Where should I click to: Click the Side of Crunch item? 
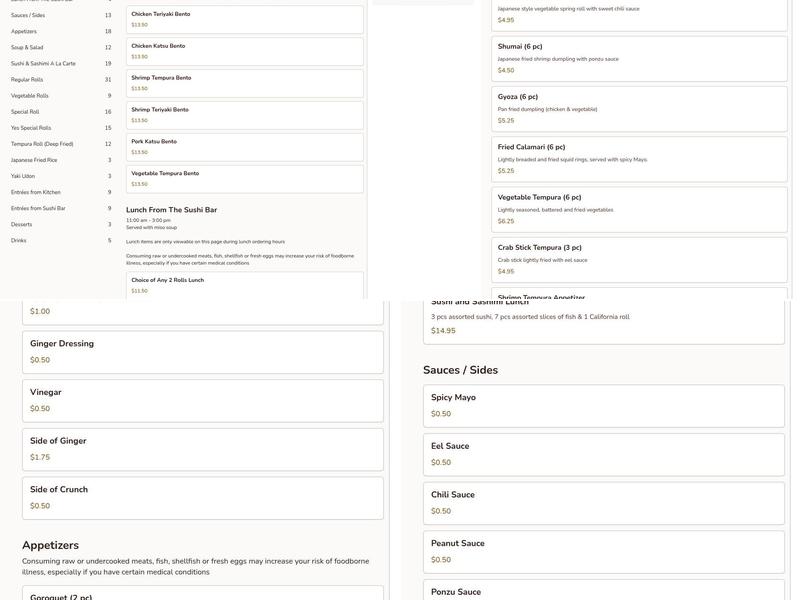point(202,498)
